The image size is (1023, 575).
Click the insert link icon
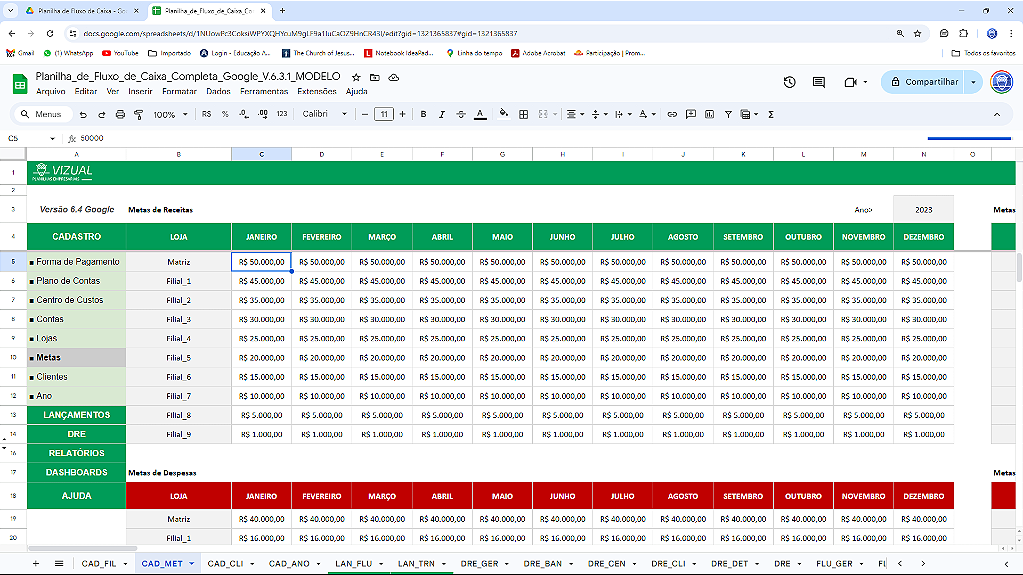tap(672, 114)
